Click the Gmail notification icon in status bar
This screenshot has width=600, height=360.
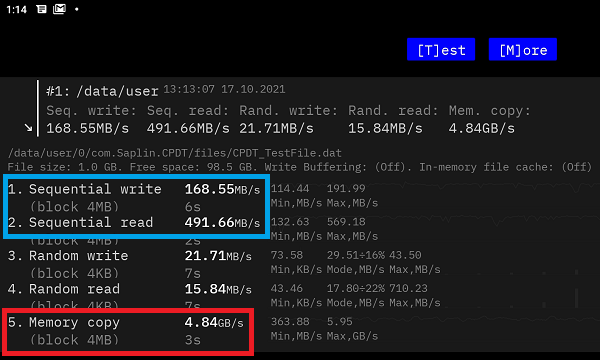[59, 9]
